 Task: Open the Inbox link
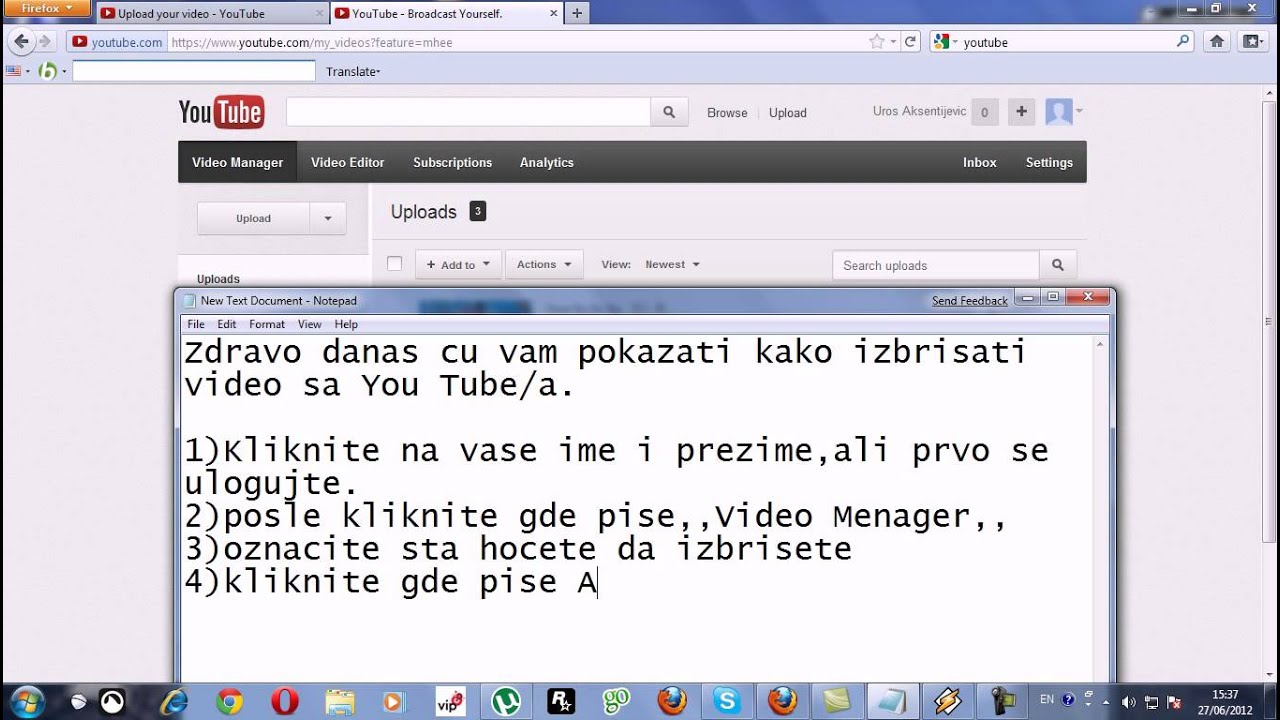tap(979, 162)
